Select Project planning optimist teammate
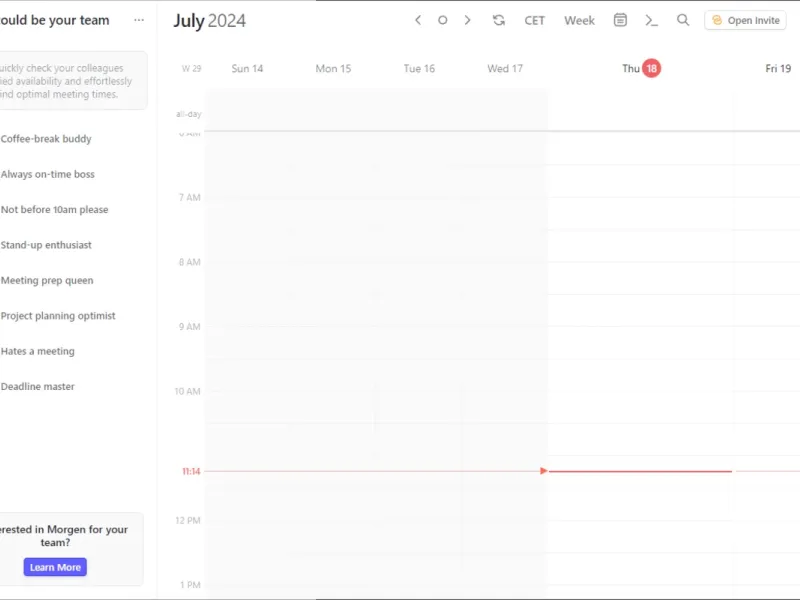Screen dimensions: 800x600 click(x=58, y=316)
